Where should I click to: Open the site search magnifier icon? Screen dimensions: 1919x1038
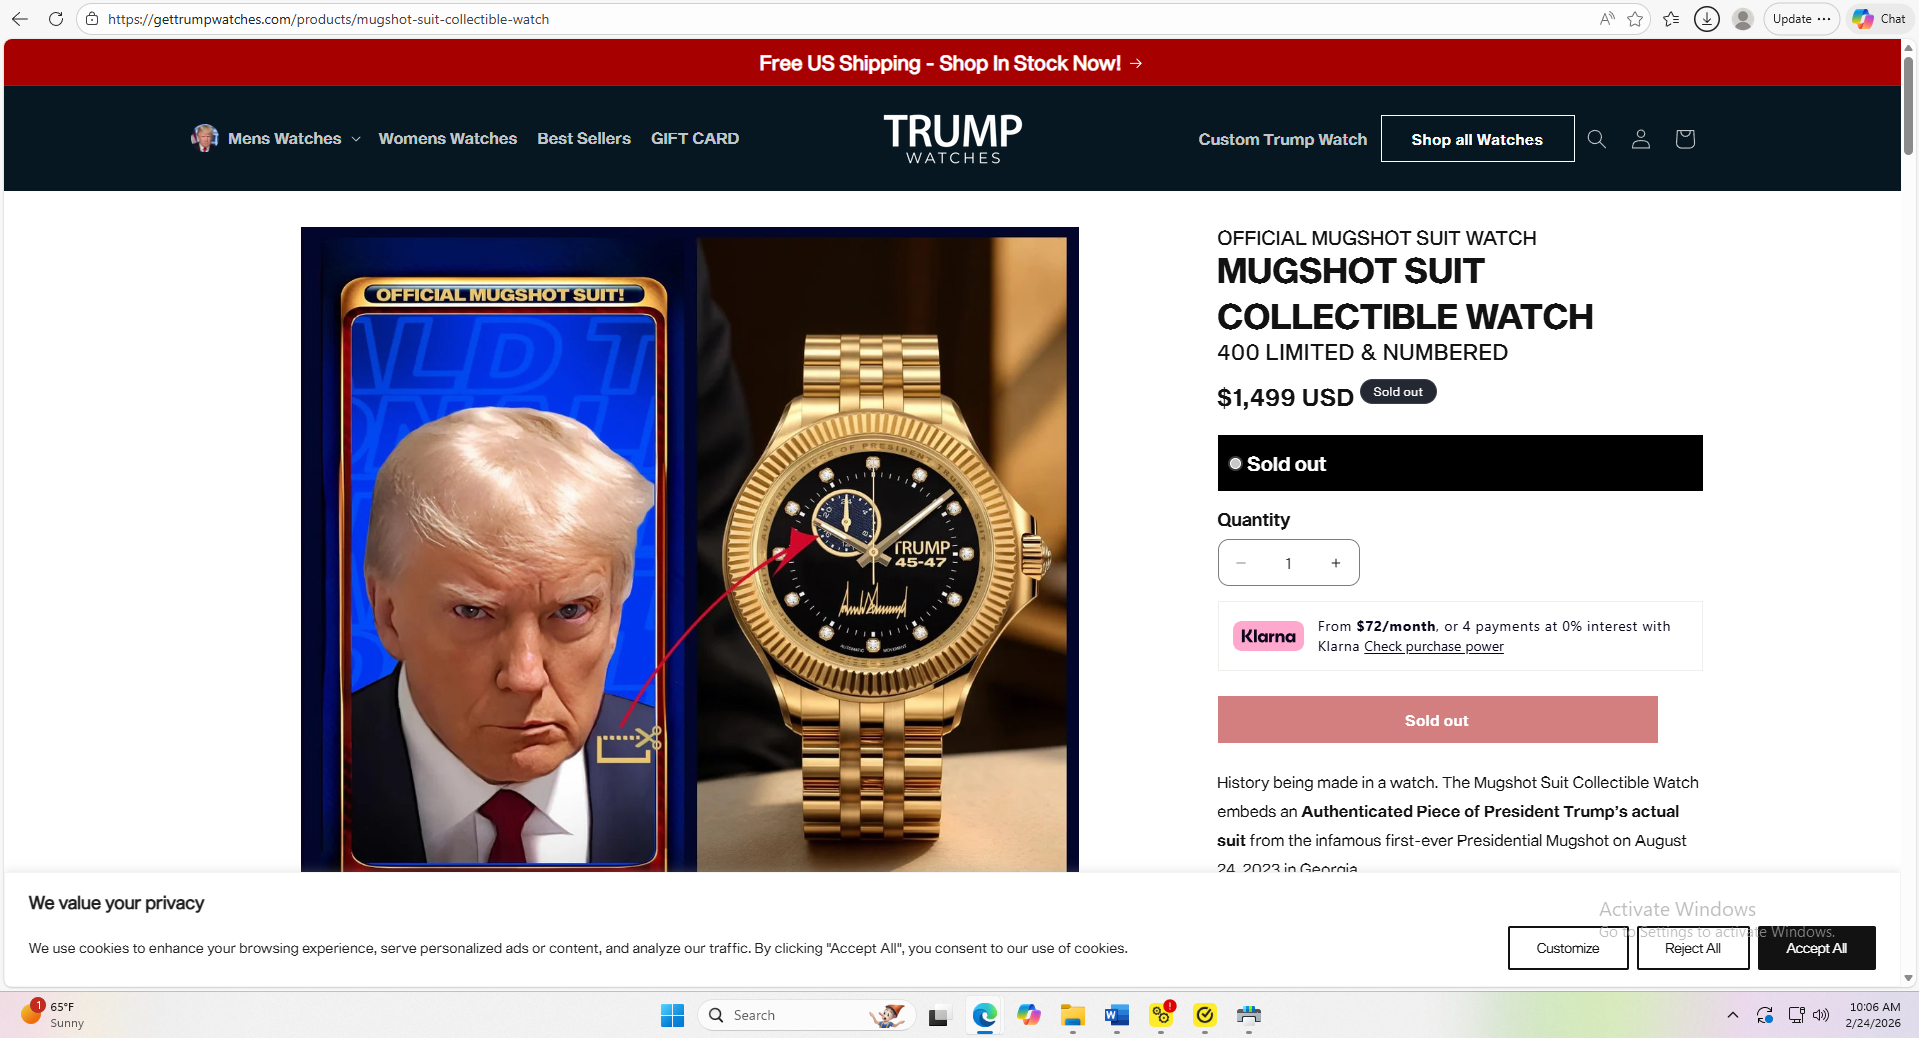click(1596, 139)
